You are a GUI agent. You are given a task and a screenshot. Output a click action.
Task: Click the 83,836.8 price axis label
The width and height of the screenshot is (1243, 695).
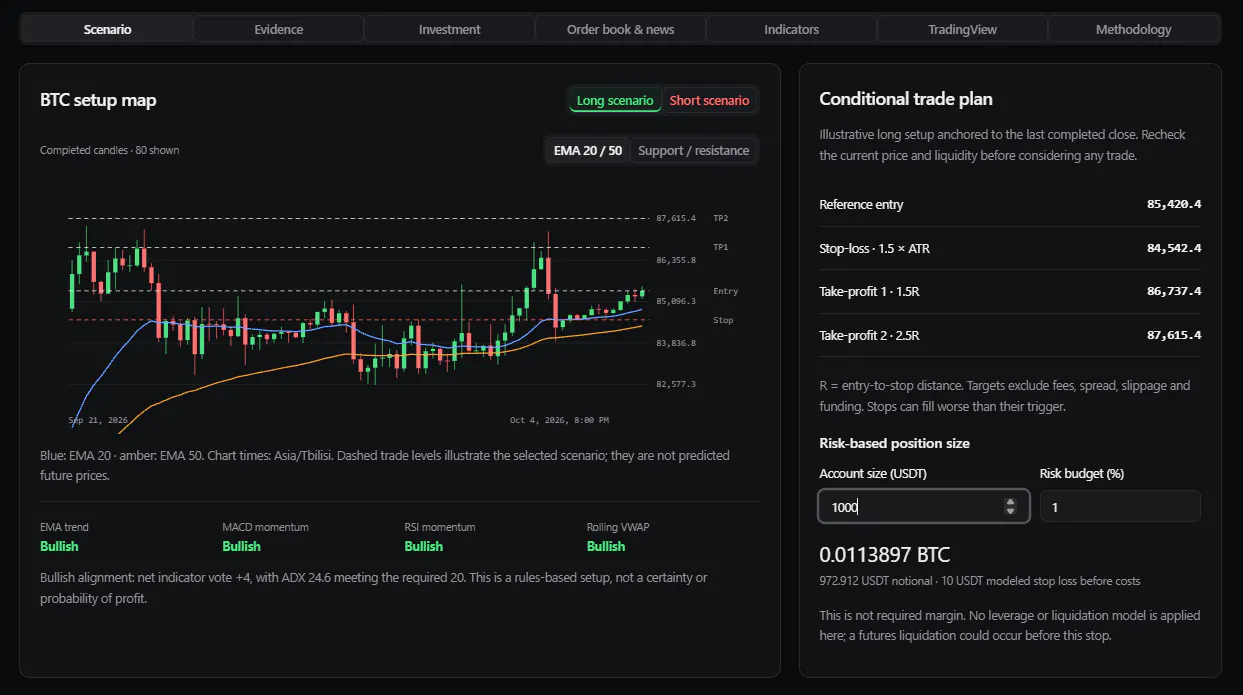click(676, 343)
